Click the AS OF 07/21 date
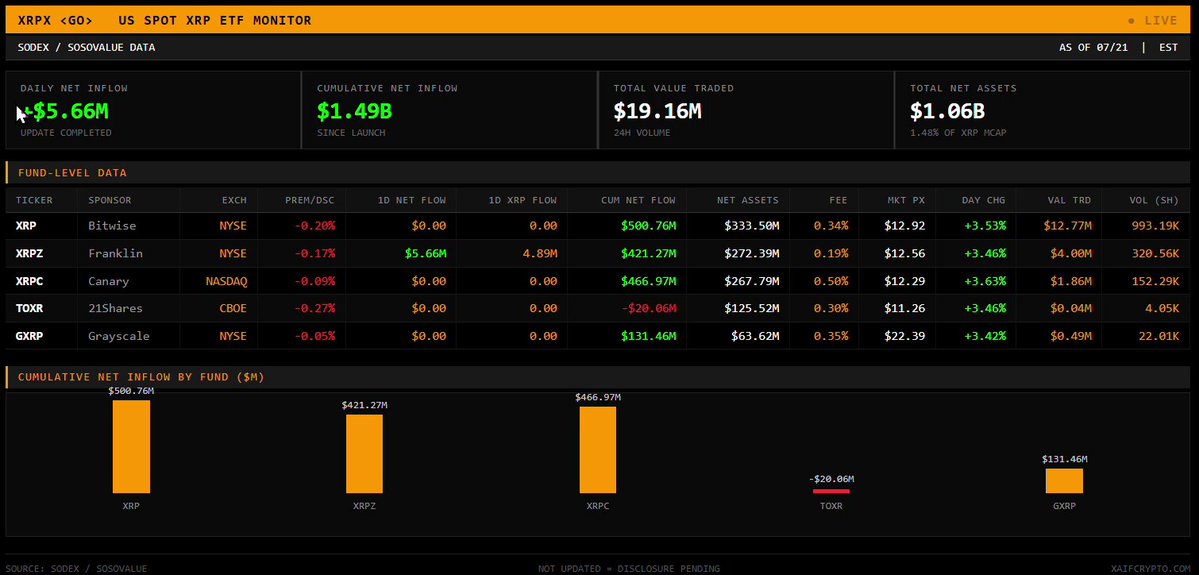1199x575 pixels. [1093, 47]
